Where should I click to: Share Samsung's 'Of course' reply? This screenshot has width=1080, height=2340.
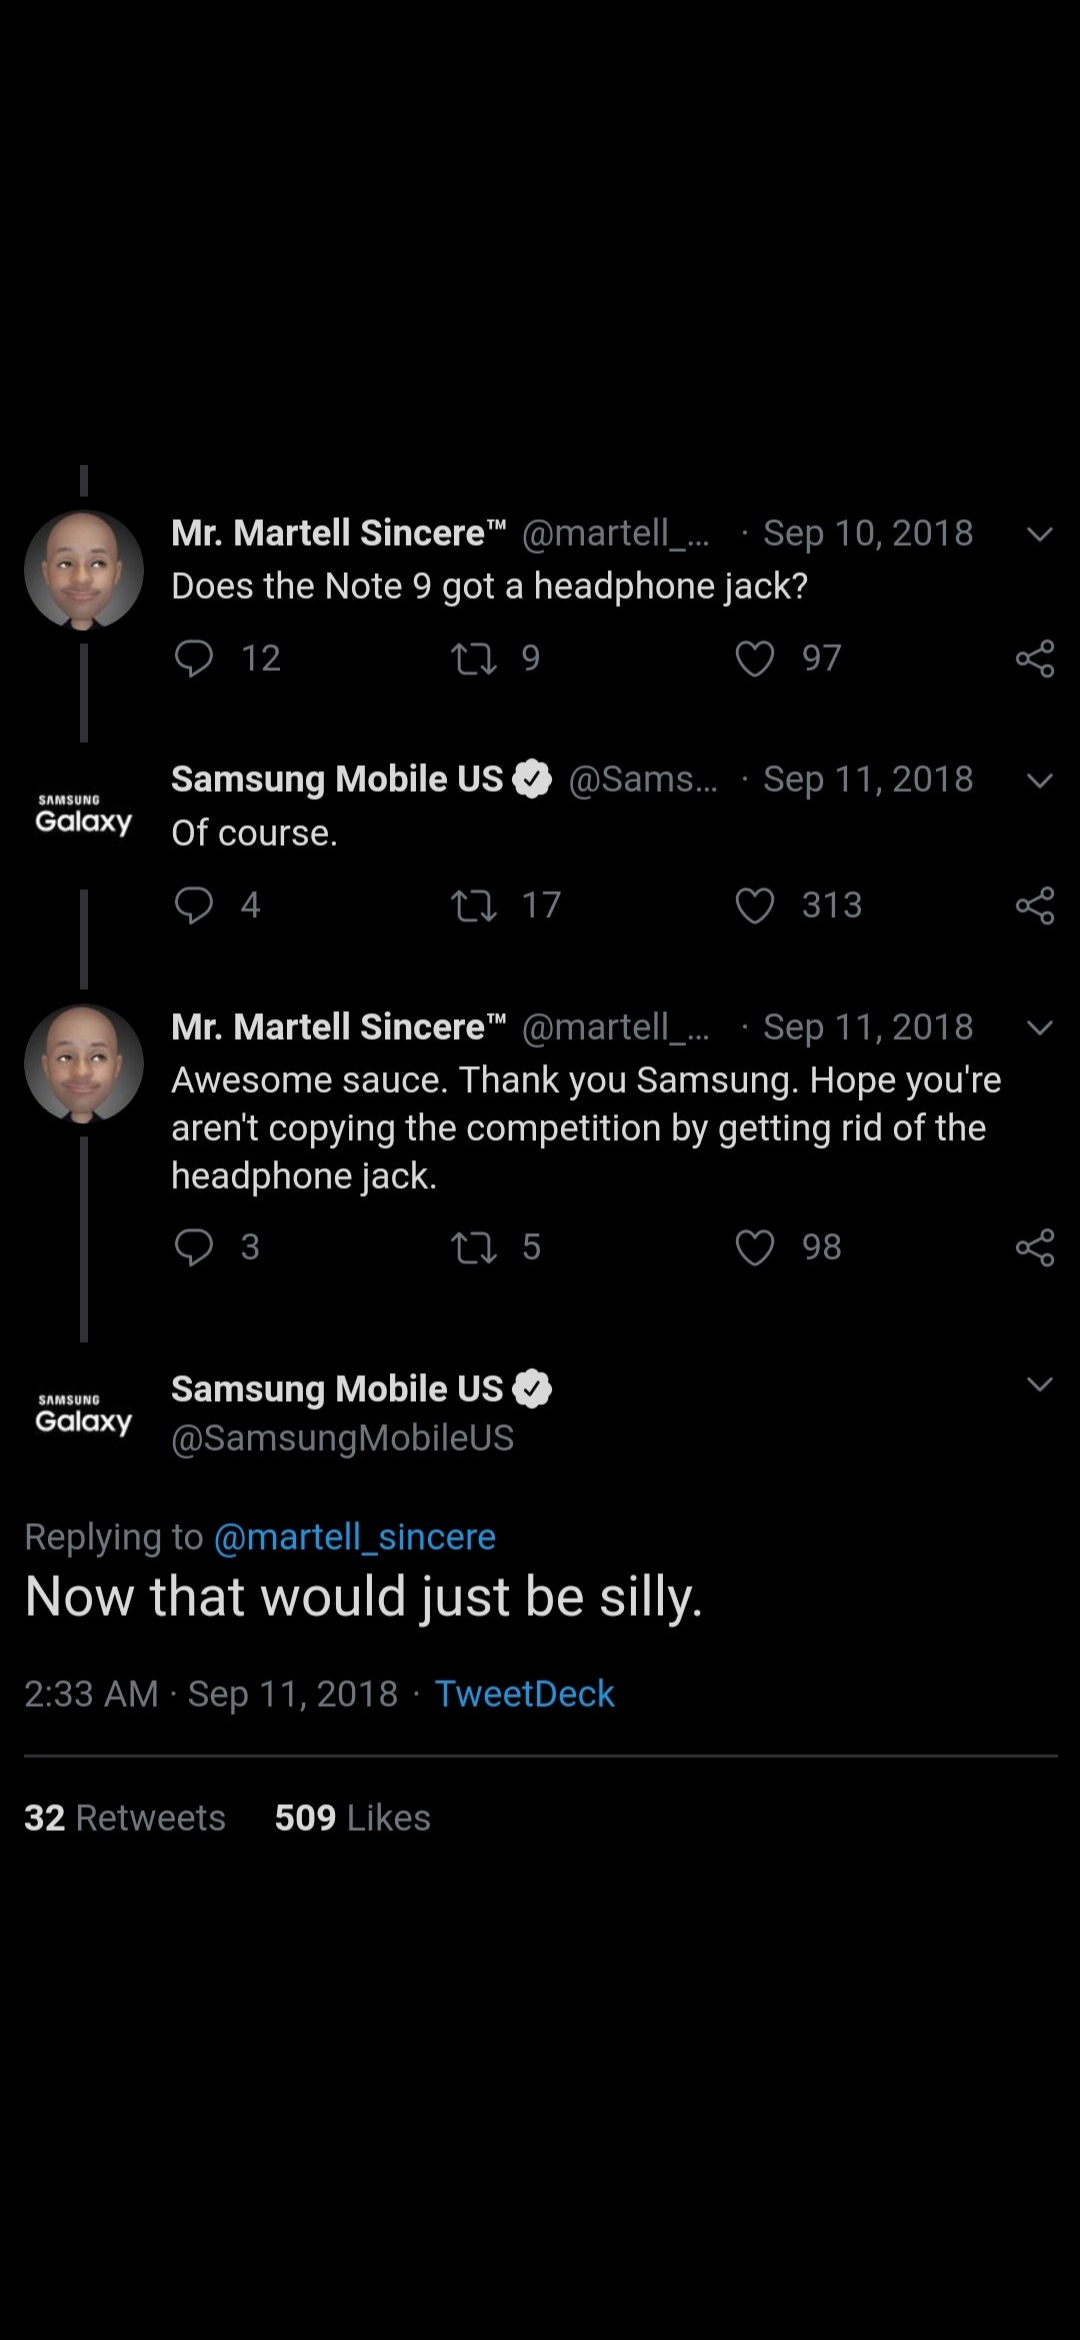[x=1037, y=905]
